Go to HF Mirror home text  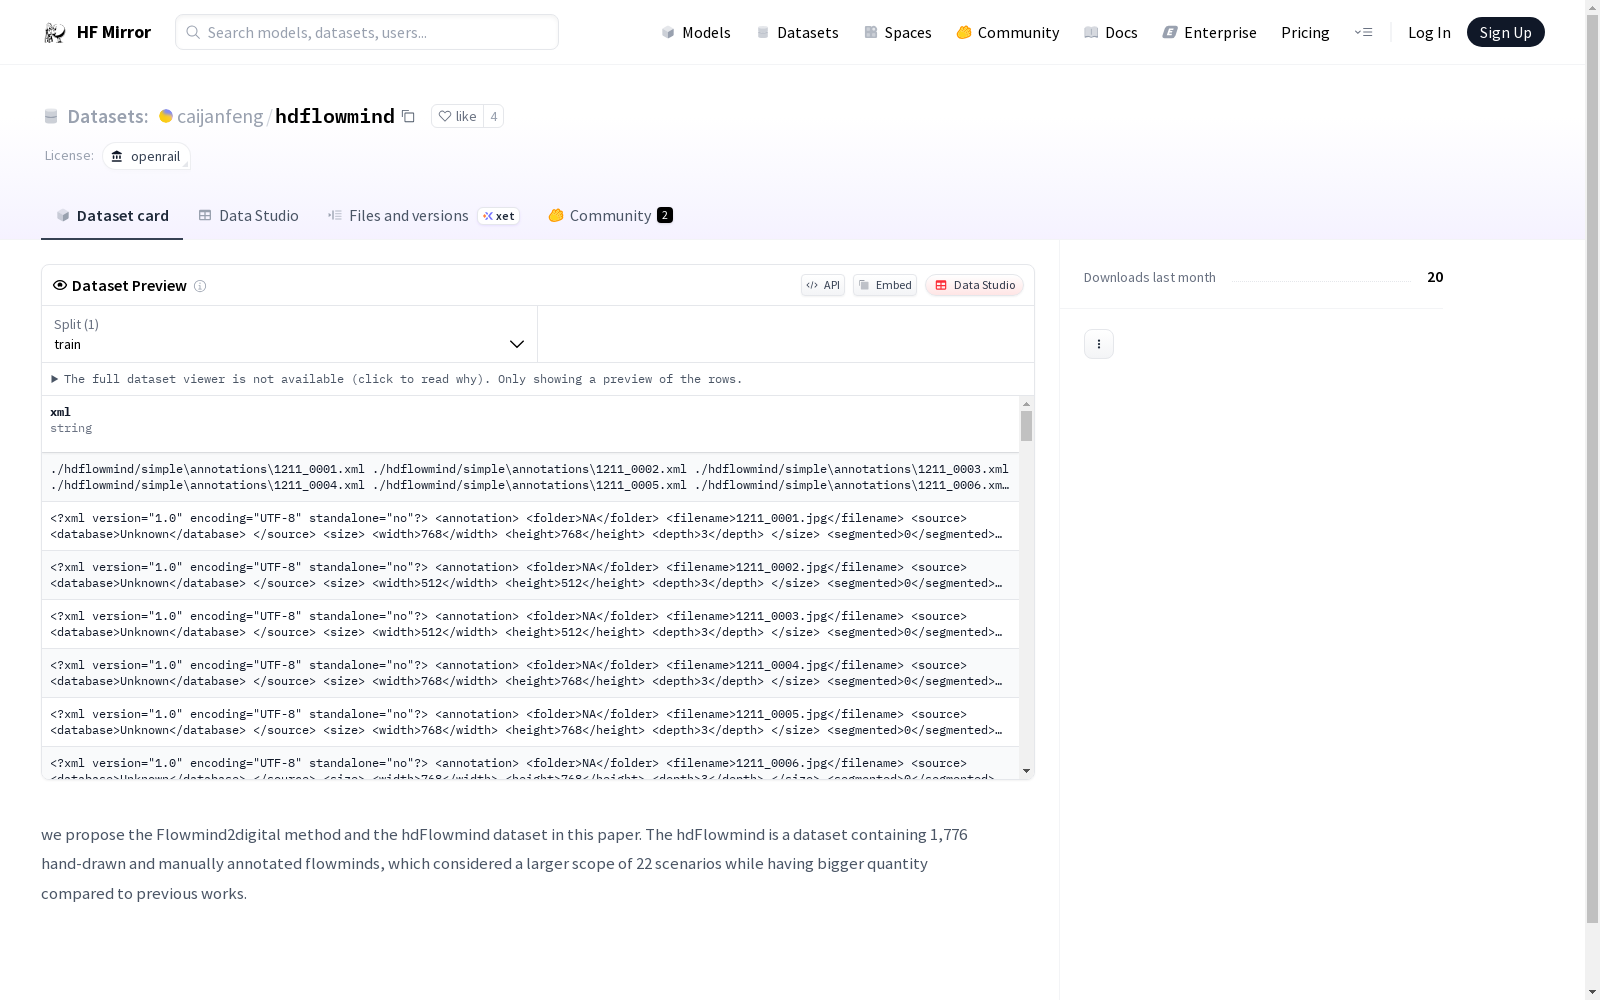point(114,32)
